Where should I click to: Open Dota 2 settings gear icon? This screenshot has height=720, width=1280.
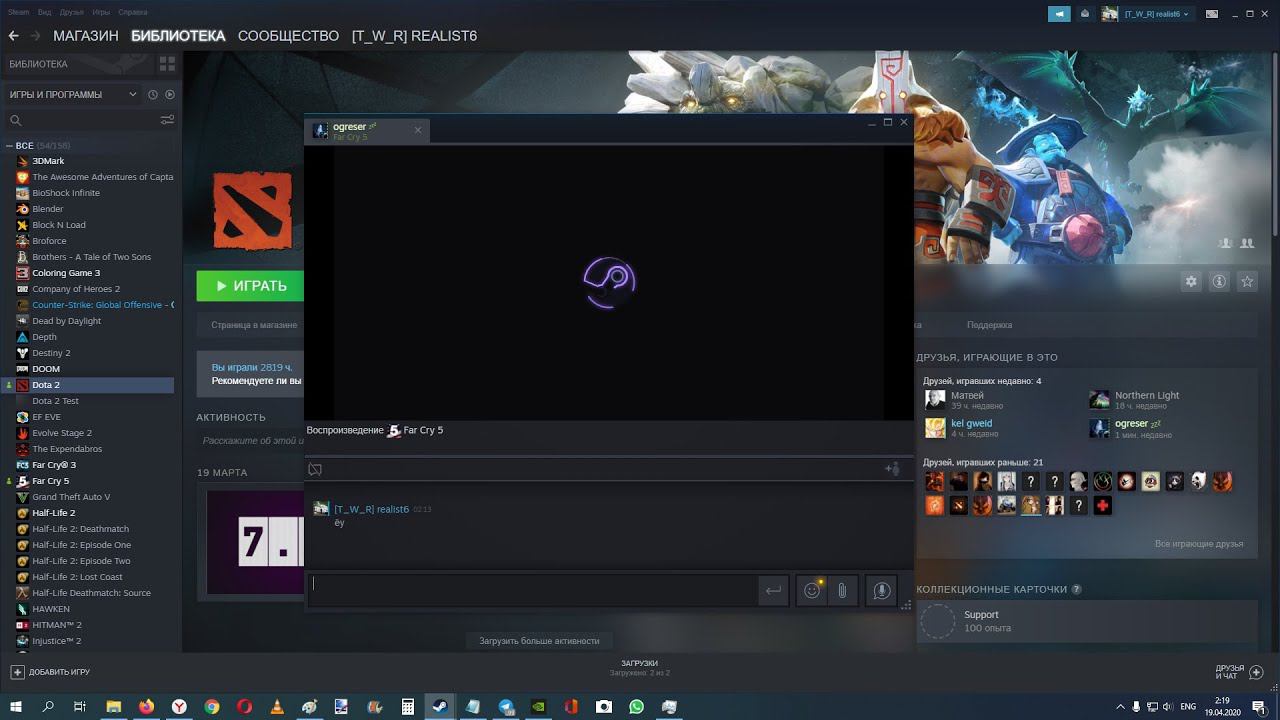(x=1191, y=282)
